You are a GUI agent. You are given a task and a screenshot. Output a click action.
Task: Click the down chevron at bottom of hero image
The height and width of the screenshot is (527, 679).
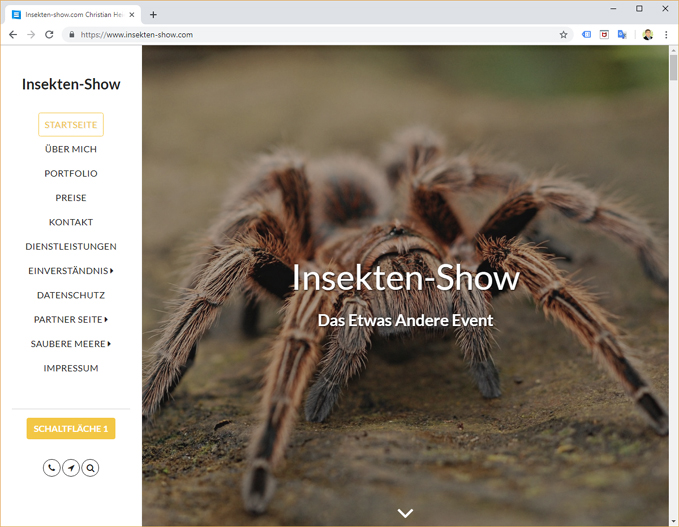[x=405, y=513]
